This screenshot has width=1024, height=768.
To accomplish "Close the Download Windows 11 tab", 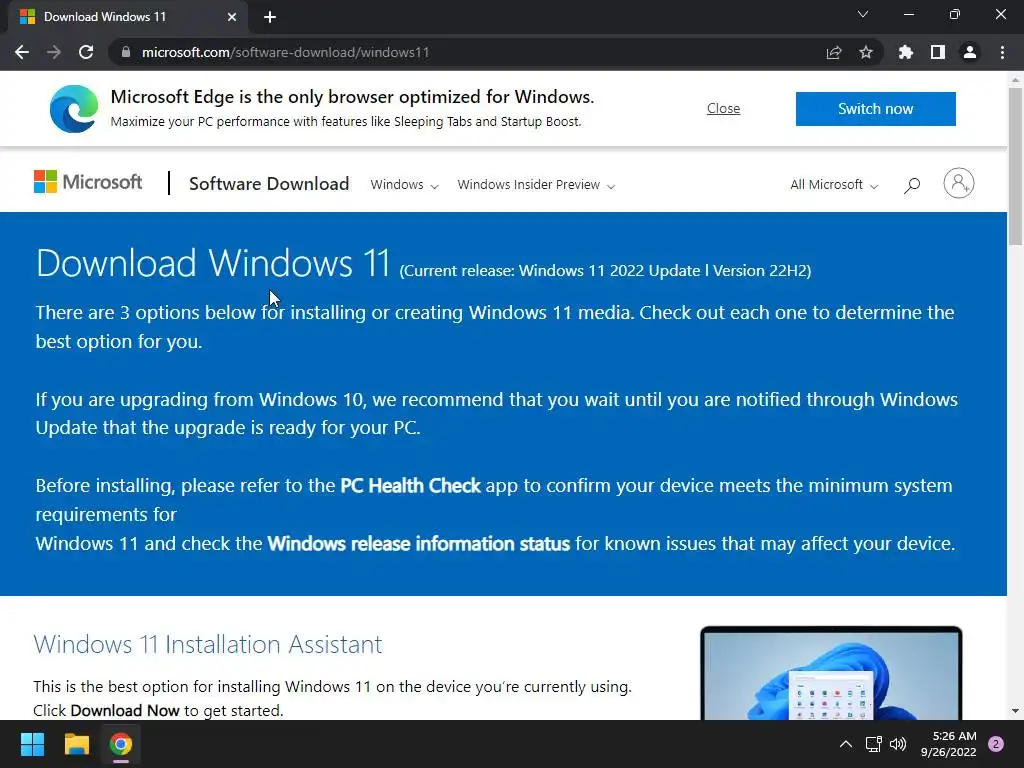I will tap(232, 17).
